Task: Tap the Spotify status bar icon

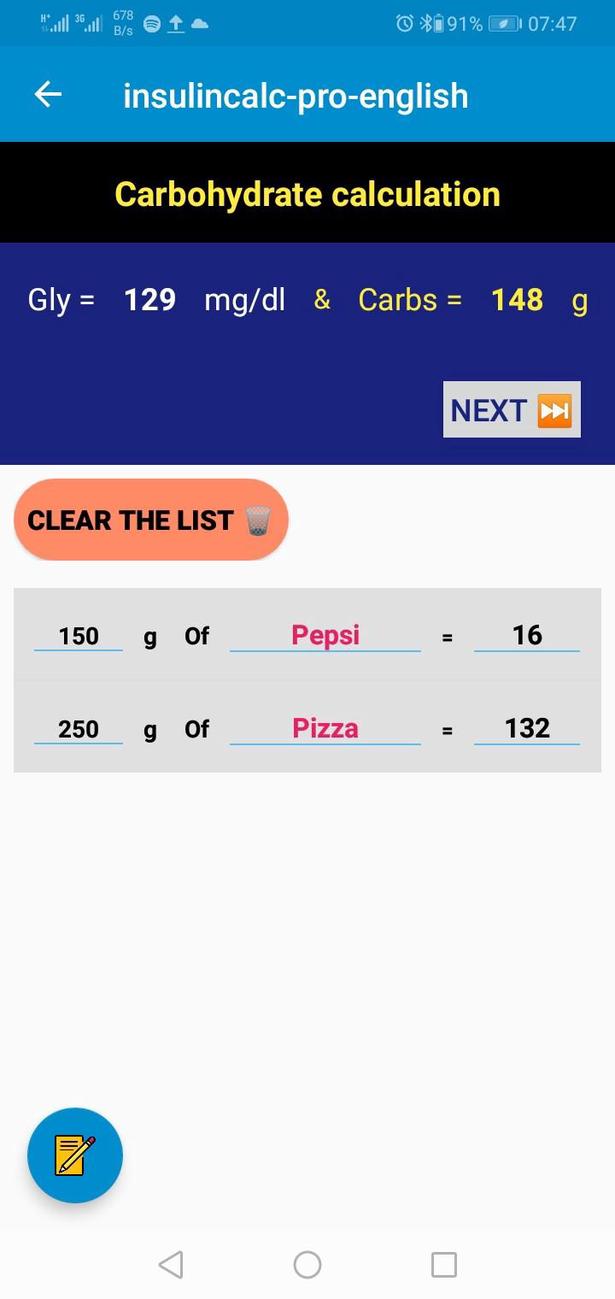Action: point(152,24)
